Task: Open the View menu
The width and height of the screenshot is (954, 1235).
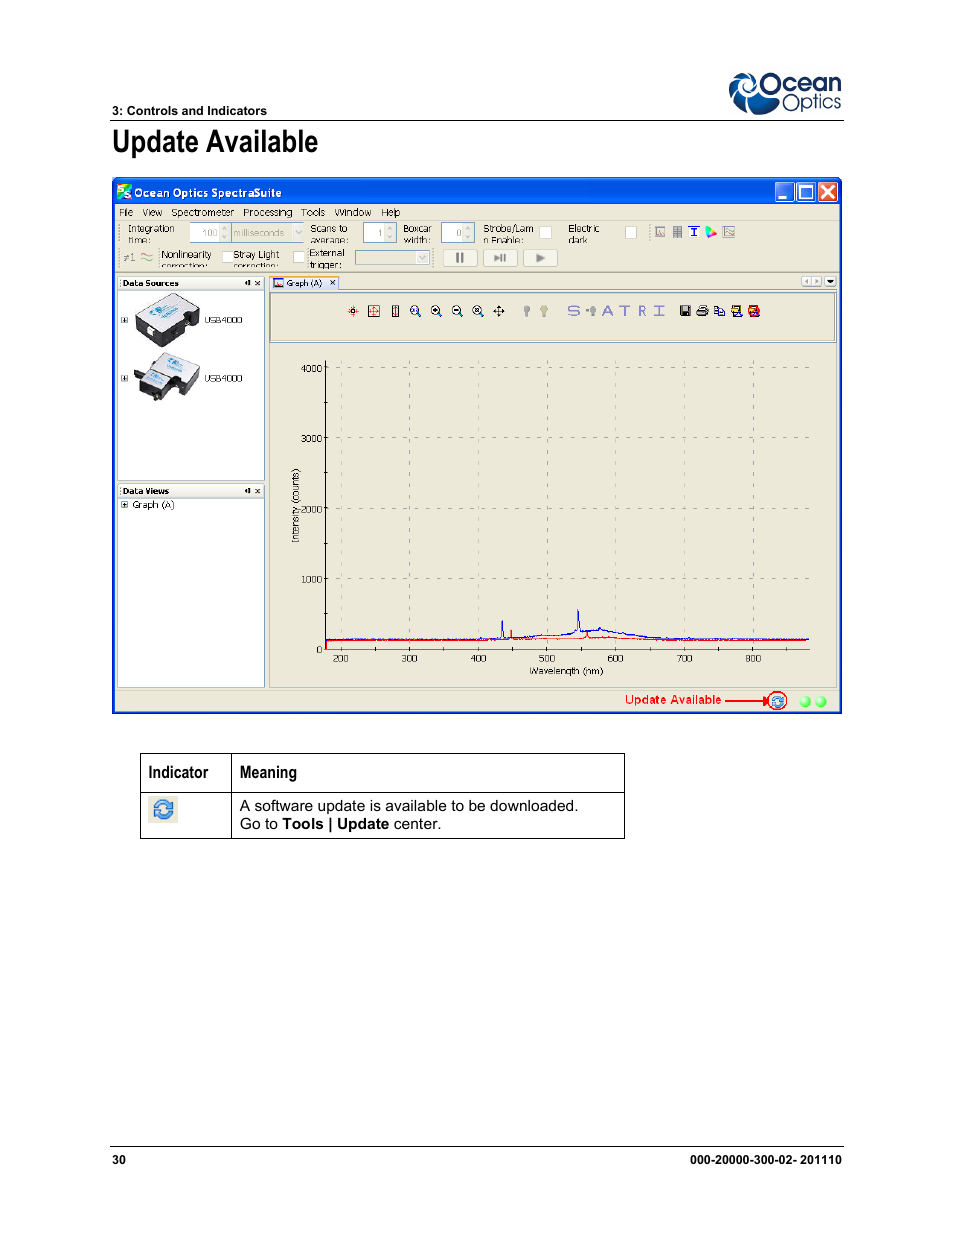Action: click(x=152, y=212)
